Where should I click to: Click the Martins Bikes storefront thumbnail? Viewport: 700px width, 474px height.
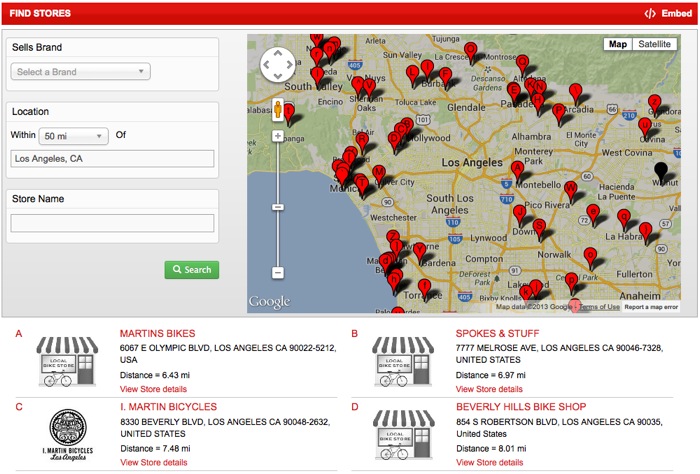click(x=67, y=362)
